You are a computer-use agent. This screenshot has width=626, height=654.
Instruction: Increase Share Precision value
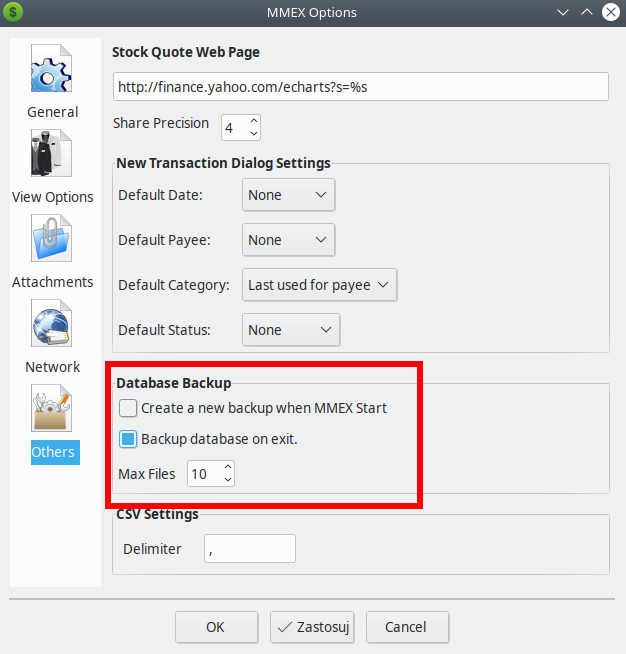coord(254,121)
